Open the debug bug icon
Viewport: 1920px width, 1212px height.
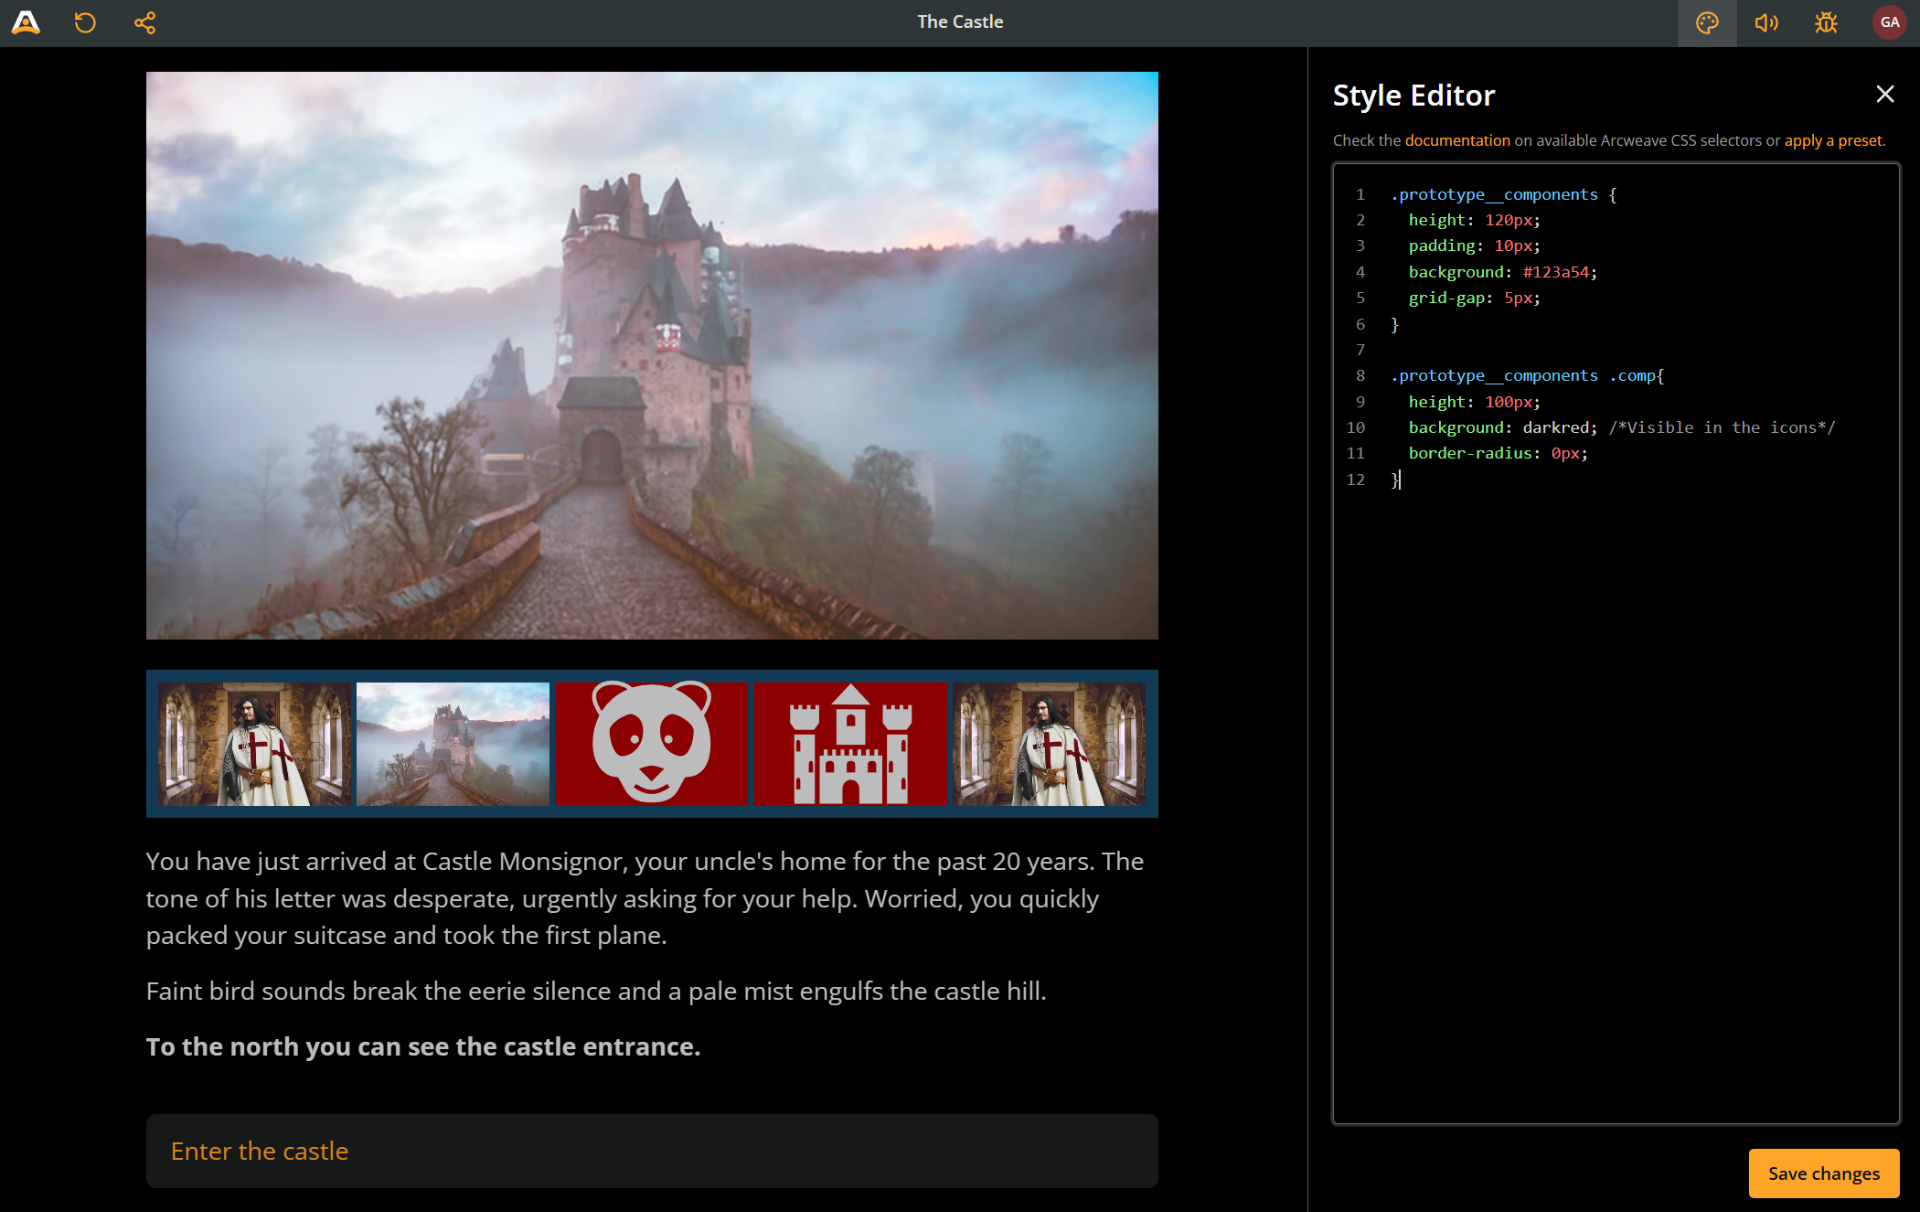1825,22
